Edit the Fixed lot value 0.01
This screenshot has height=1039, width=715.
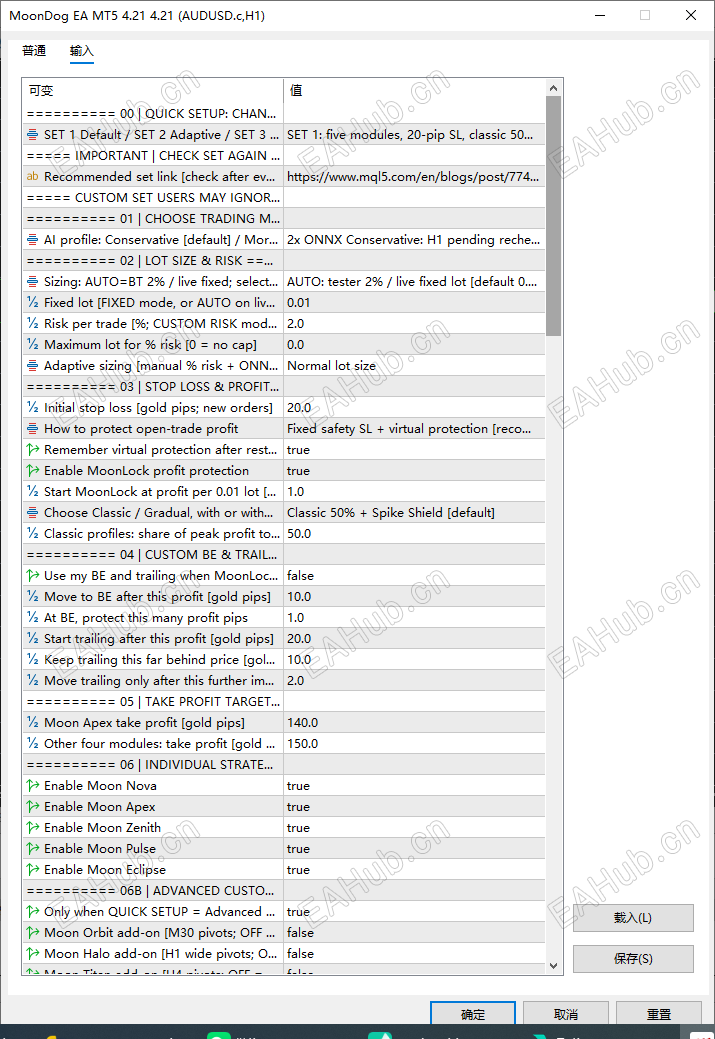414,302
